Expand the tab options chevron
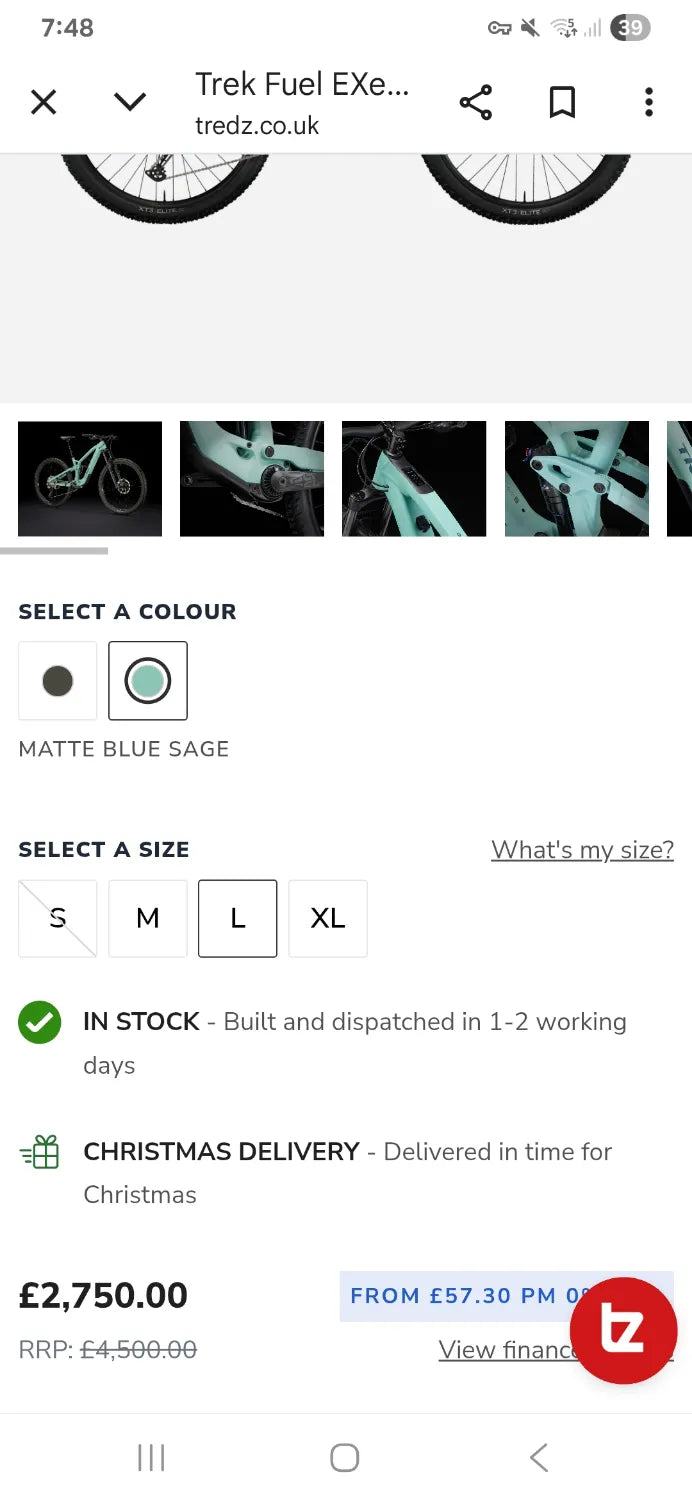The image size is (692, 1500). click(130, 102)
